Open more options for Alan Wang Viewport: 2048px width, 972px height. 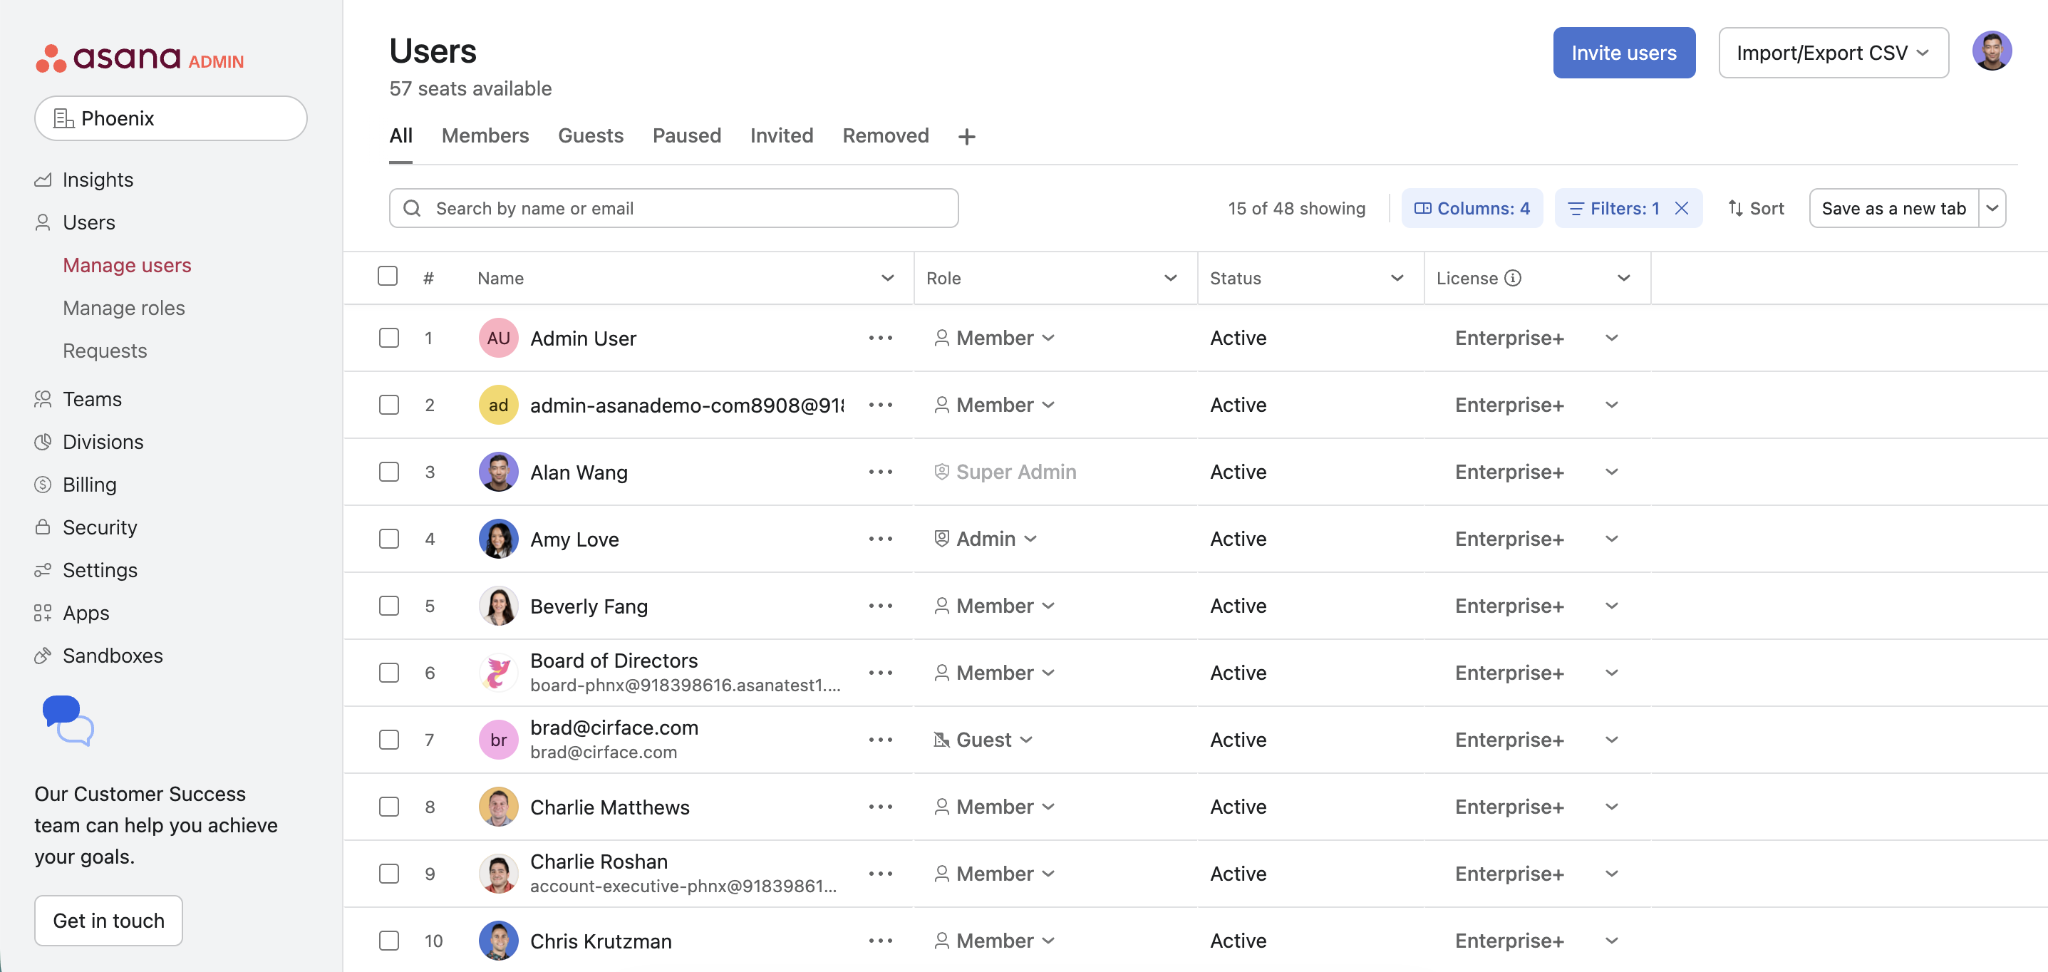click(x=880, y=472)
